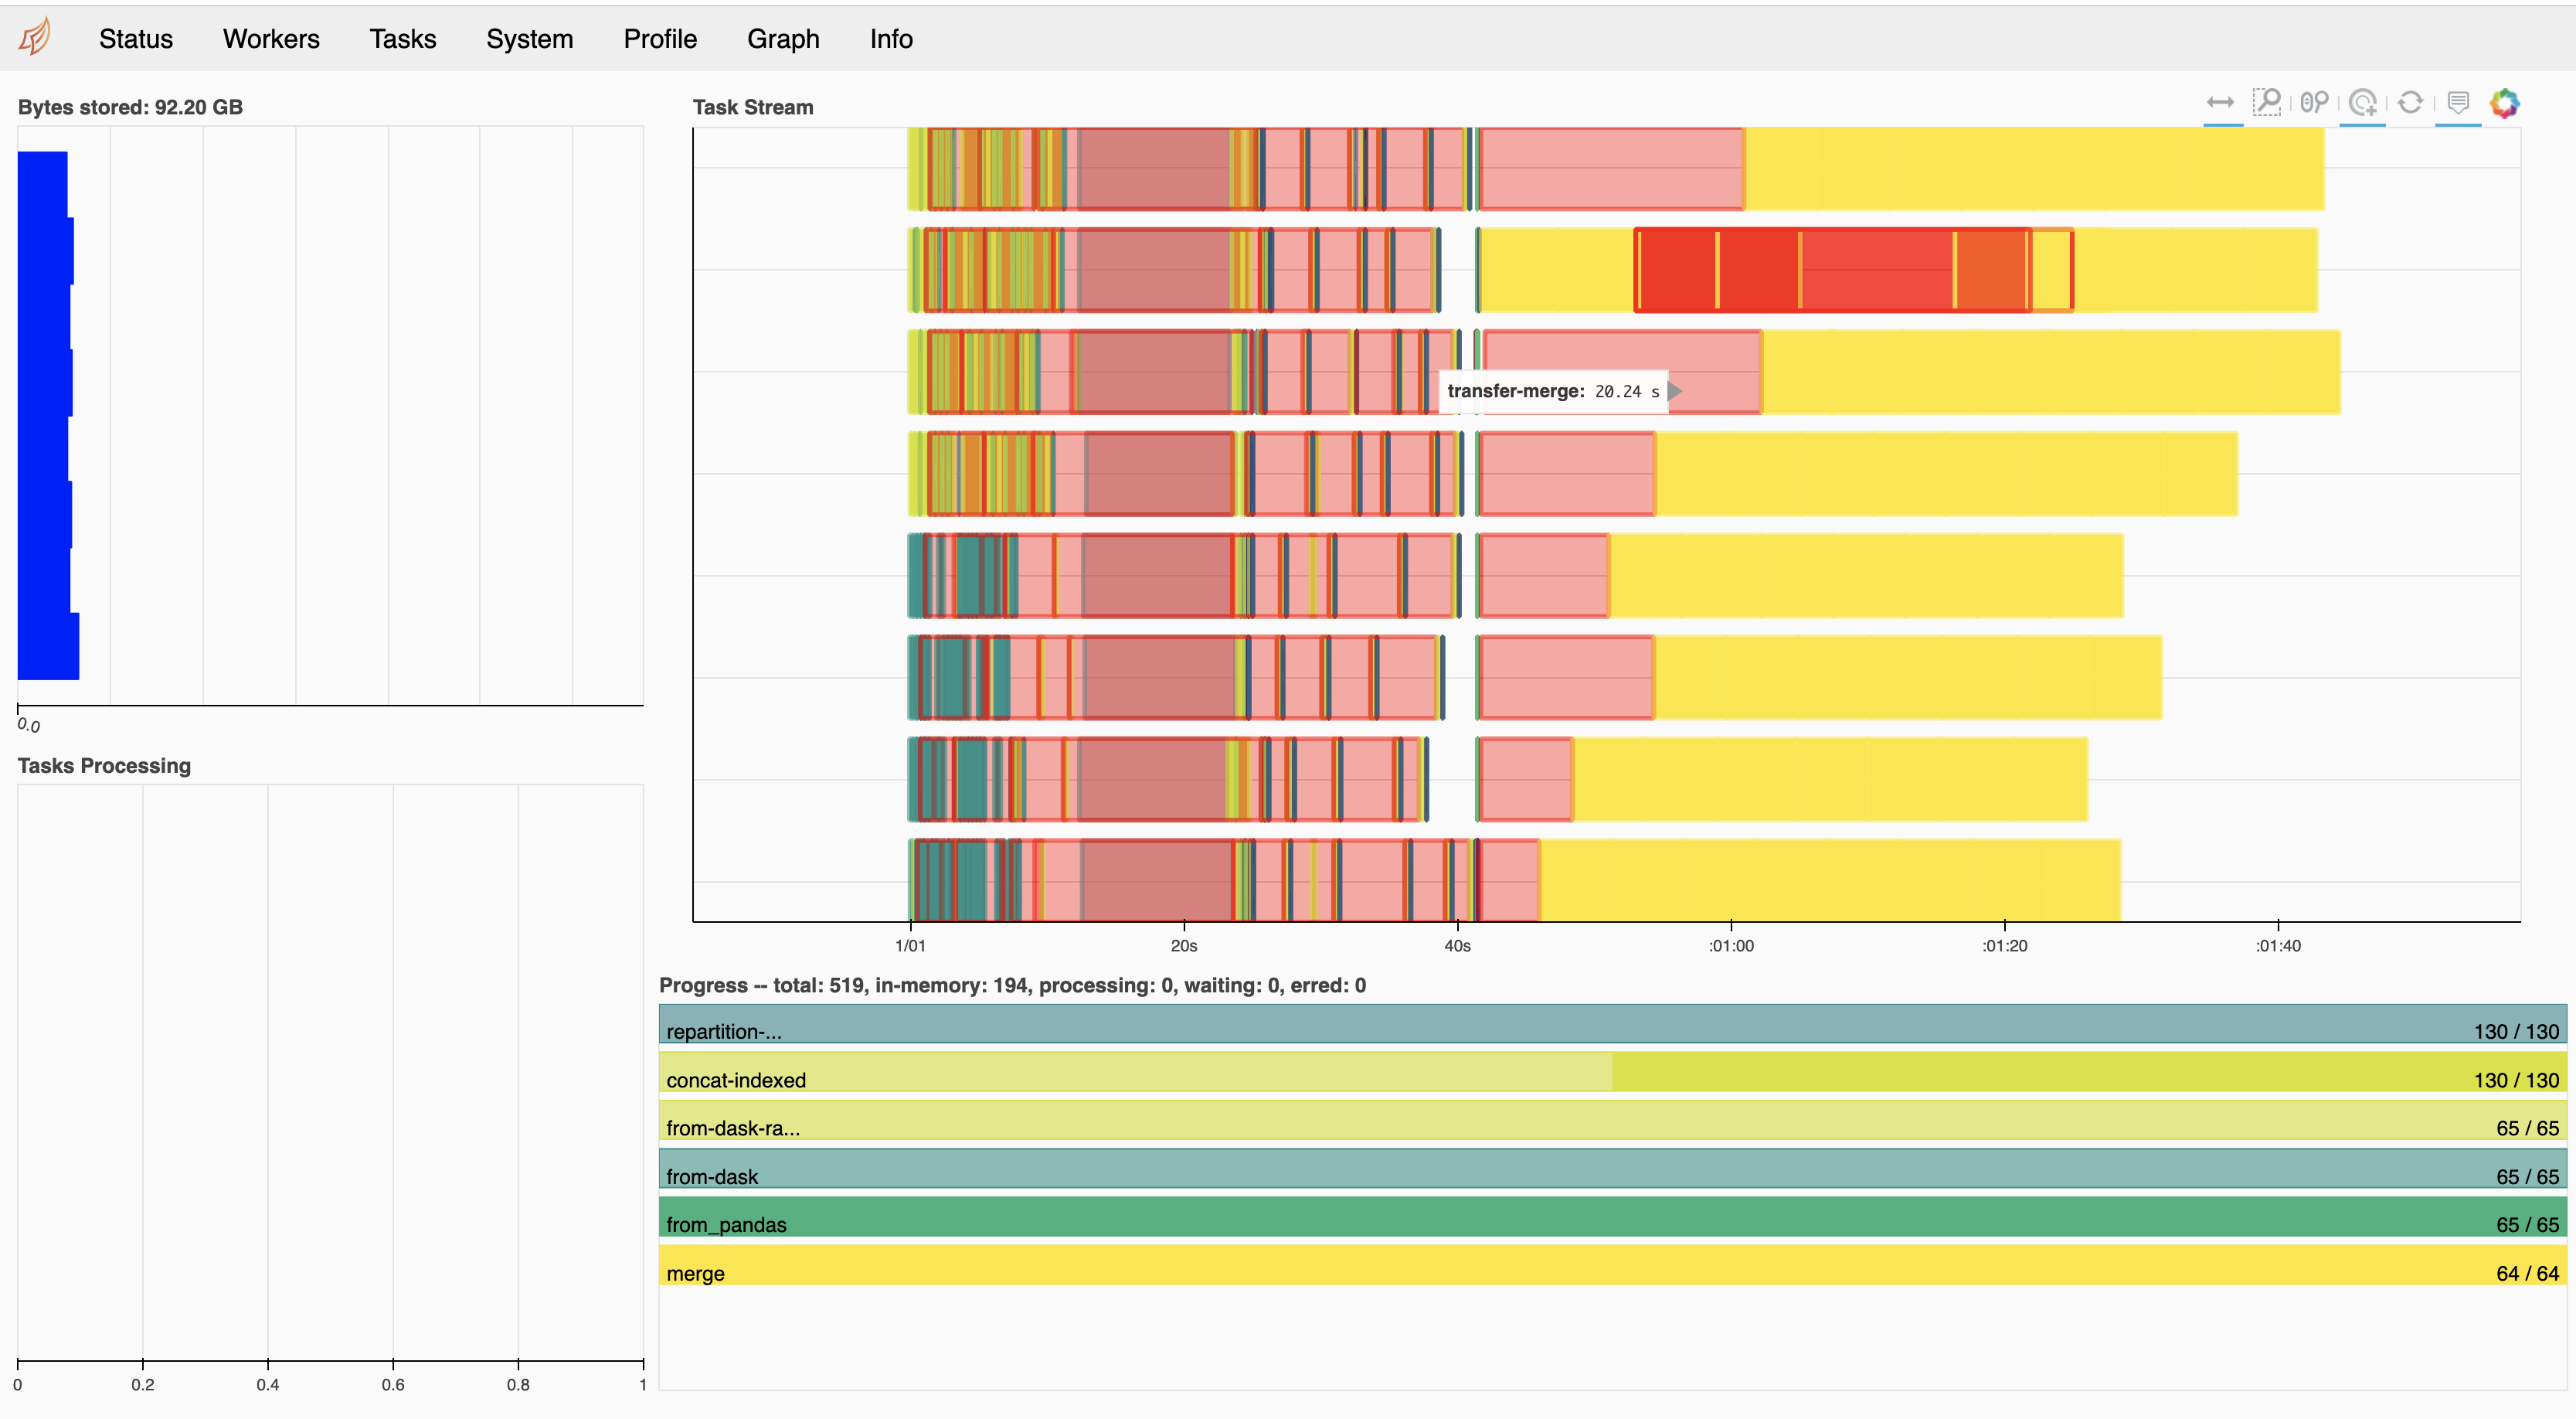Click the Zoom In tool icon

pyautogui.click(x=2363, y=102)
